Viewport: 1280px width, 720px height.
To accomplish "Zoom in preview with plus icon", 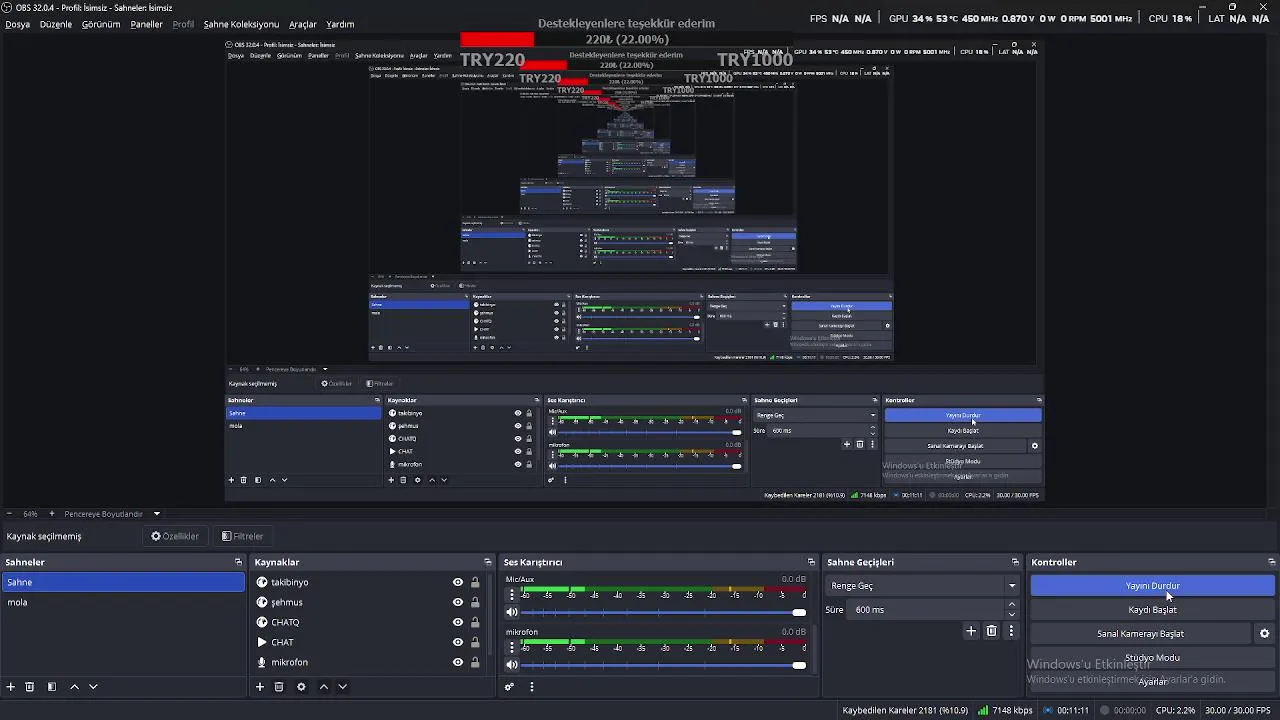I will pyautogui.click(x=52, y=514).
